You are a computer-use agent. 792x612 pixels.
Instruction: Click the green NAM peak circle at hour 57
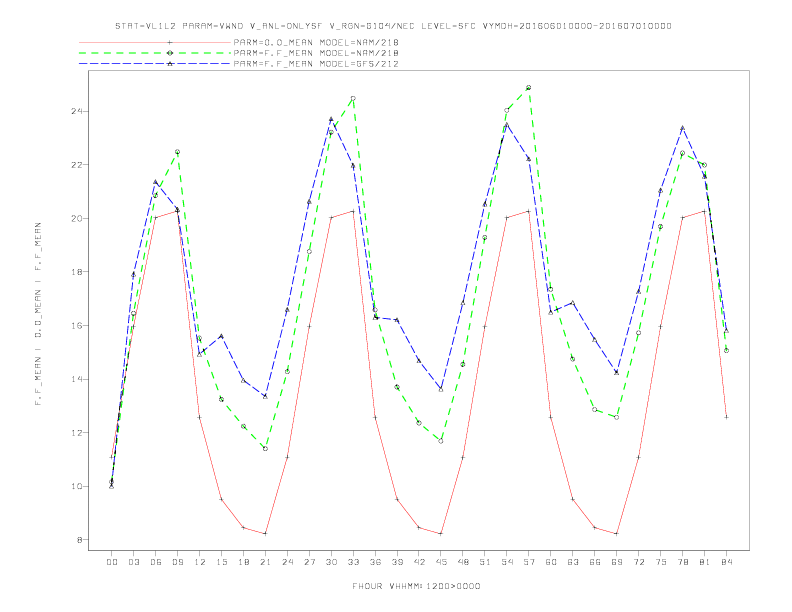pos(529,87)
